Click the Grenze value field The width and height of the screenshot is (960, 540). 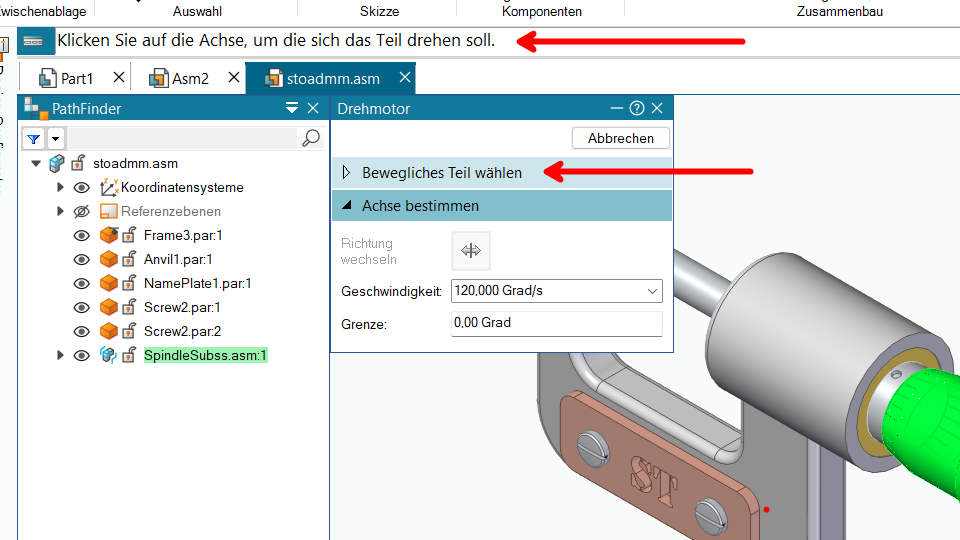click(x=557, y=323)
